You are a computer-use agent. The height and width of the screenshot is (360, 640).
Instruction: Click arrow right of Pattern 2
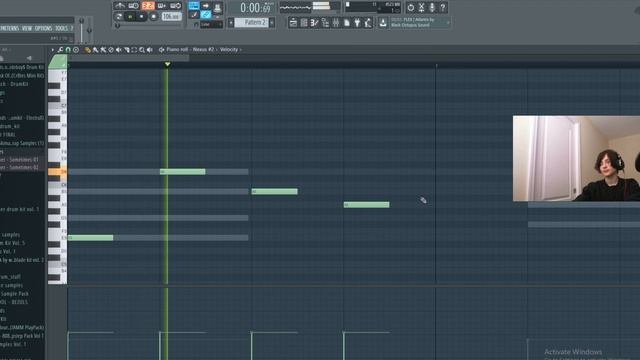pyautogui.click(x=272, y=22)
